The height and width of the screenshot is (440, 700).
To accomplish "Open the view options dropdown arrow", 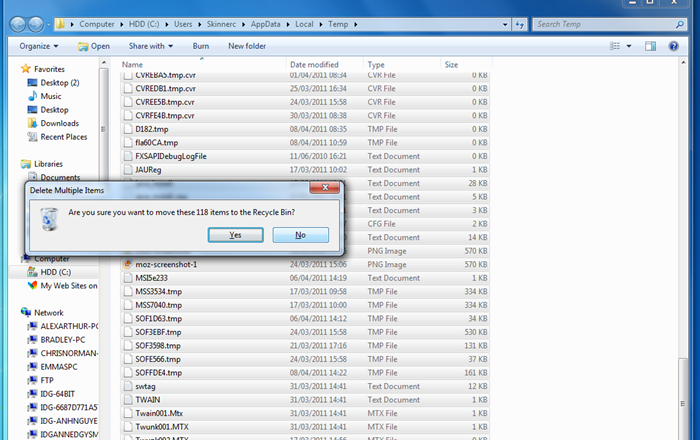I will coord(629,46).
